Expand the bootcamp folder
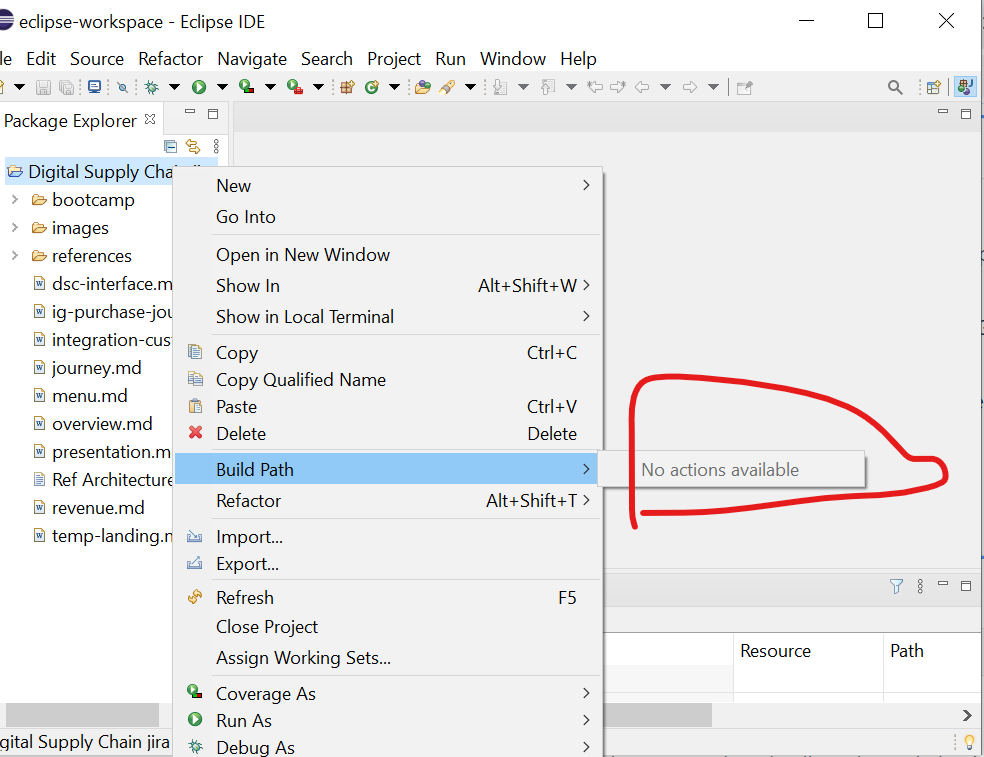This screenshot has width=984, height=757. coord(15,200)
